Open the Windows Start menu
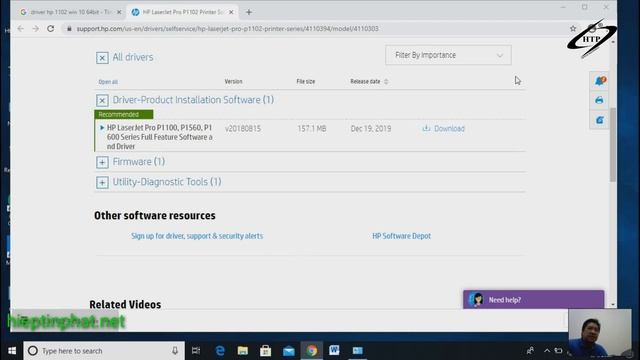Image resolution: width=640 pixels, height=360 pixels. coord(12,351)
